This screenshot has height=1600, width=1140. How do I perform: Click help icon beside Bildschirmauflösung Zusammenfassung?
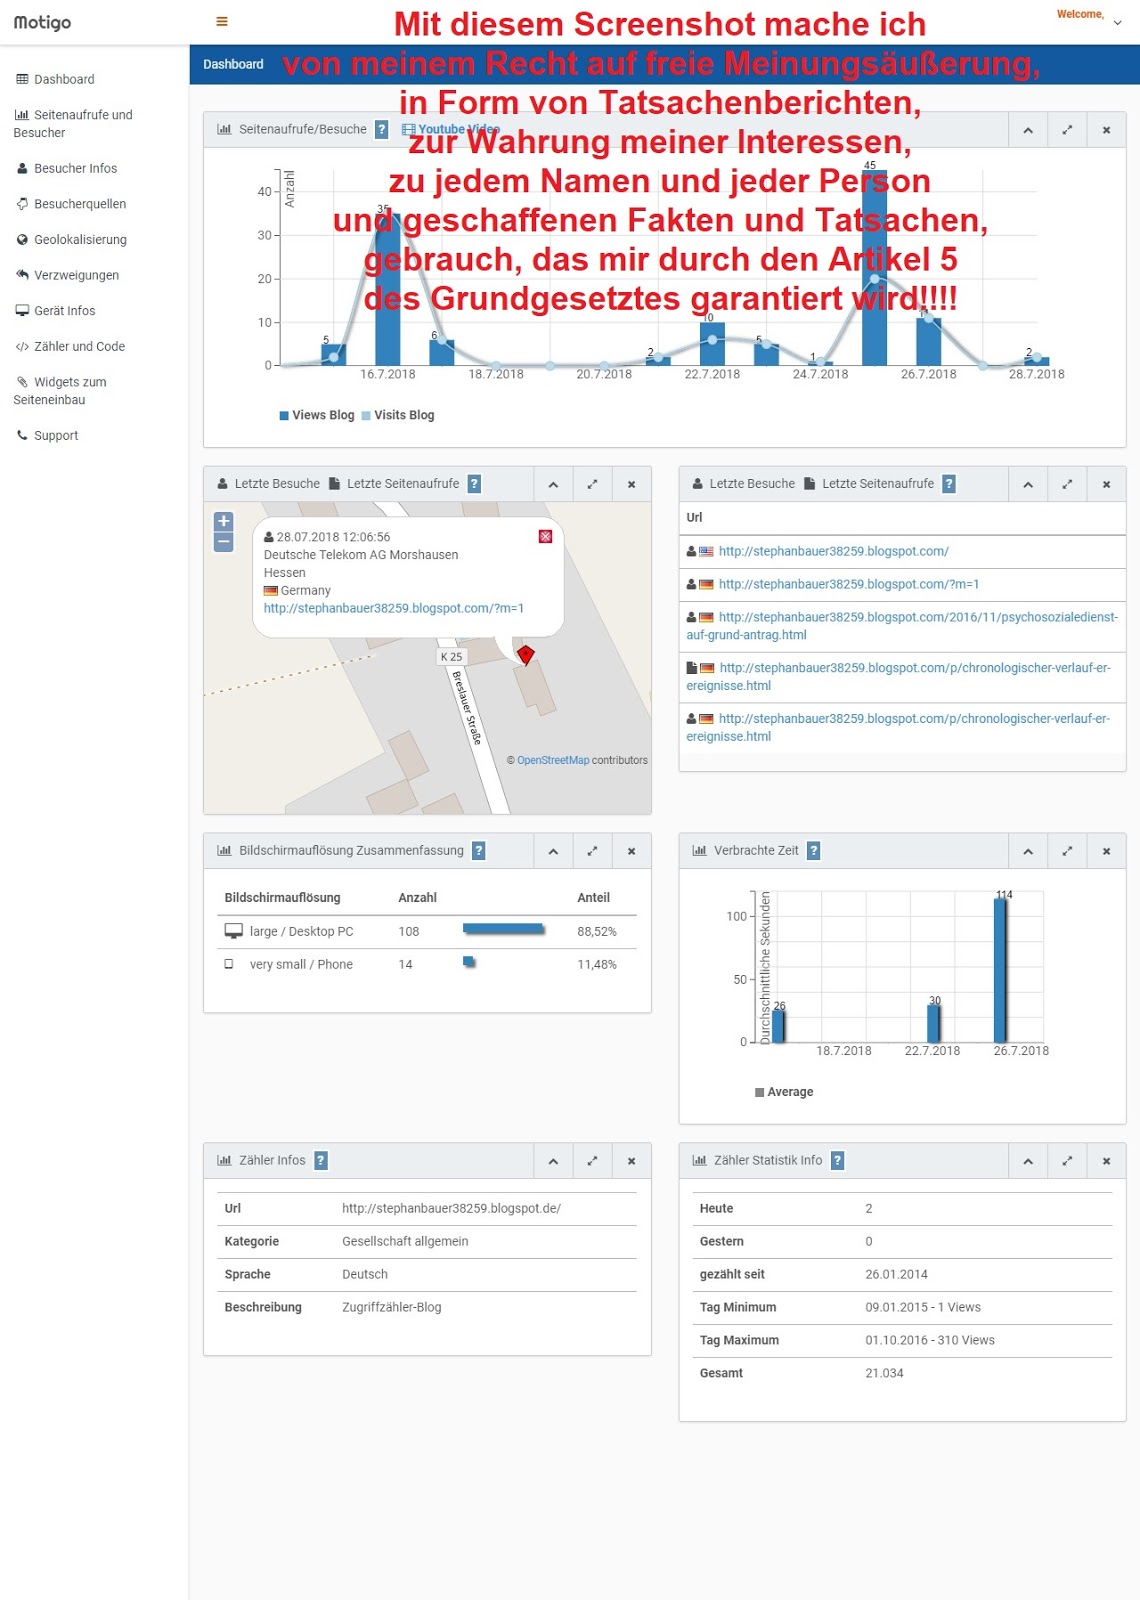tap(479, 851)
